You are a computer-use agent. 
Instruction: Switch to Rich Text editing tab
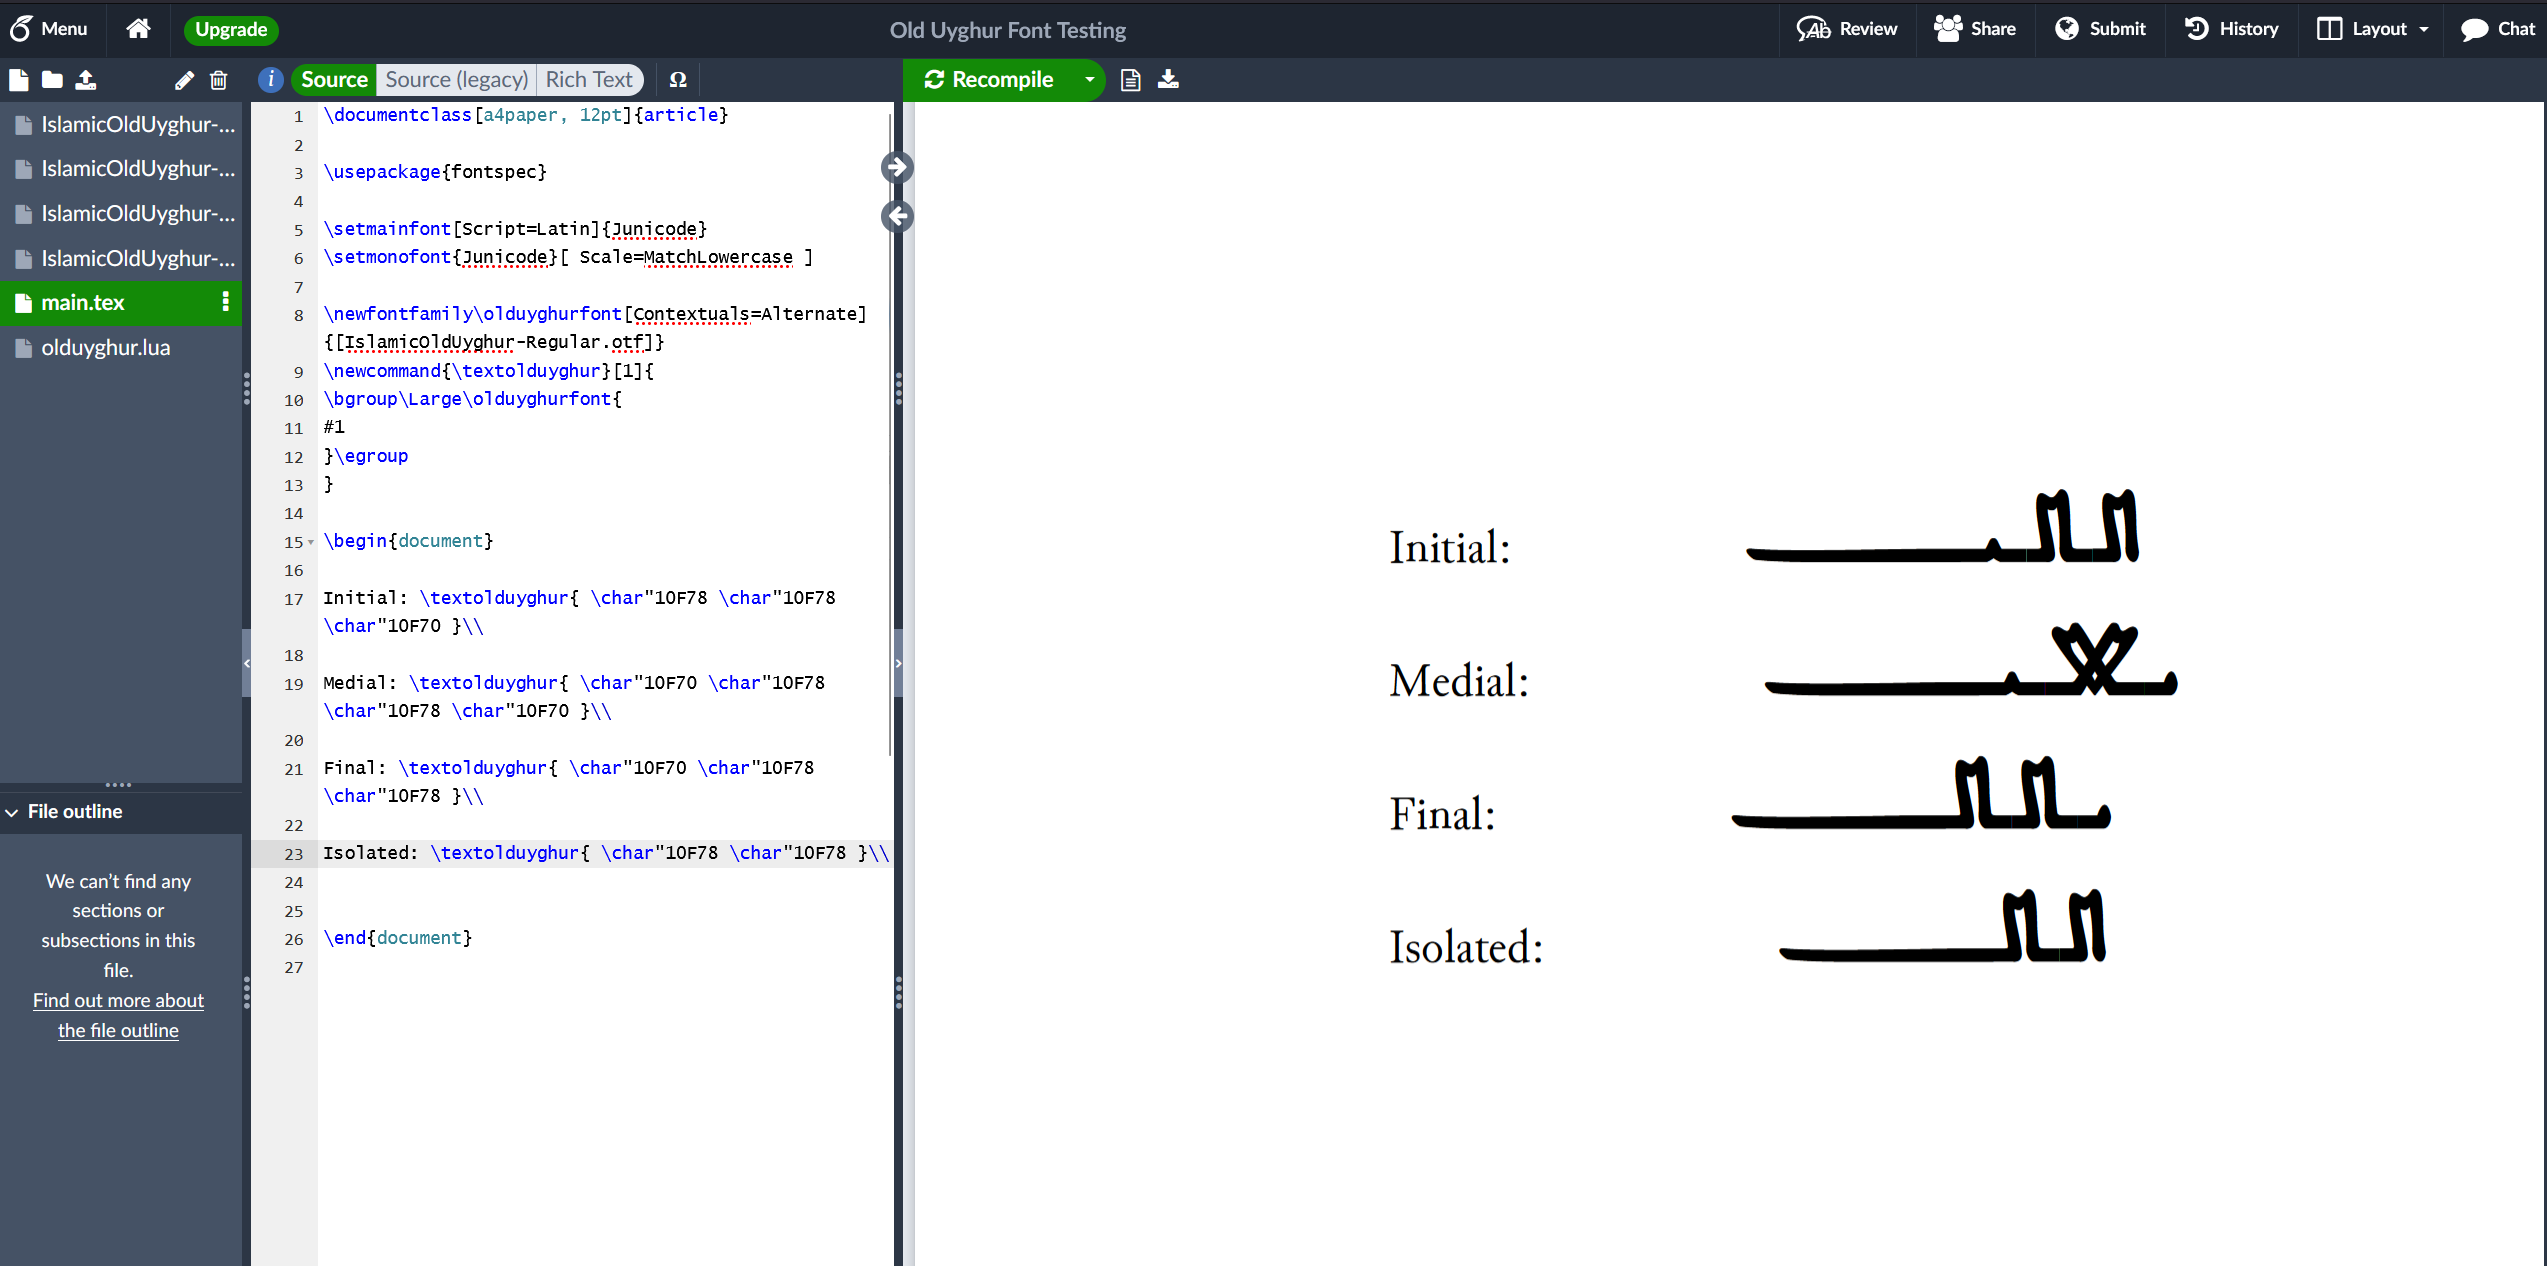click(x=590, y=78)
